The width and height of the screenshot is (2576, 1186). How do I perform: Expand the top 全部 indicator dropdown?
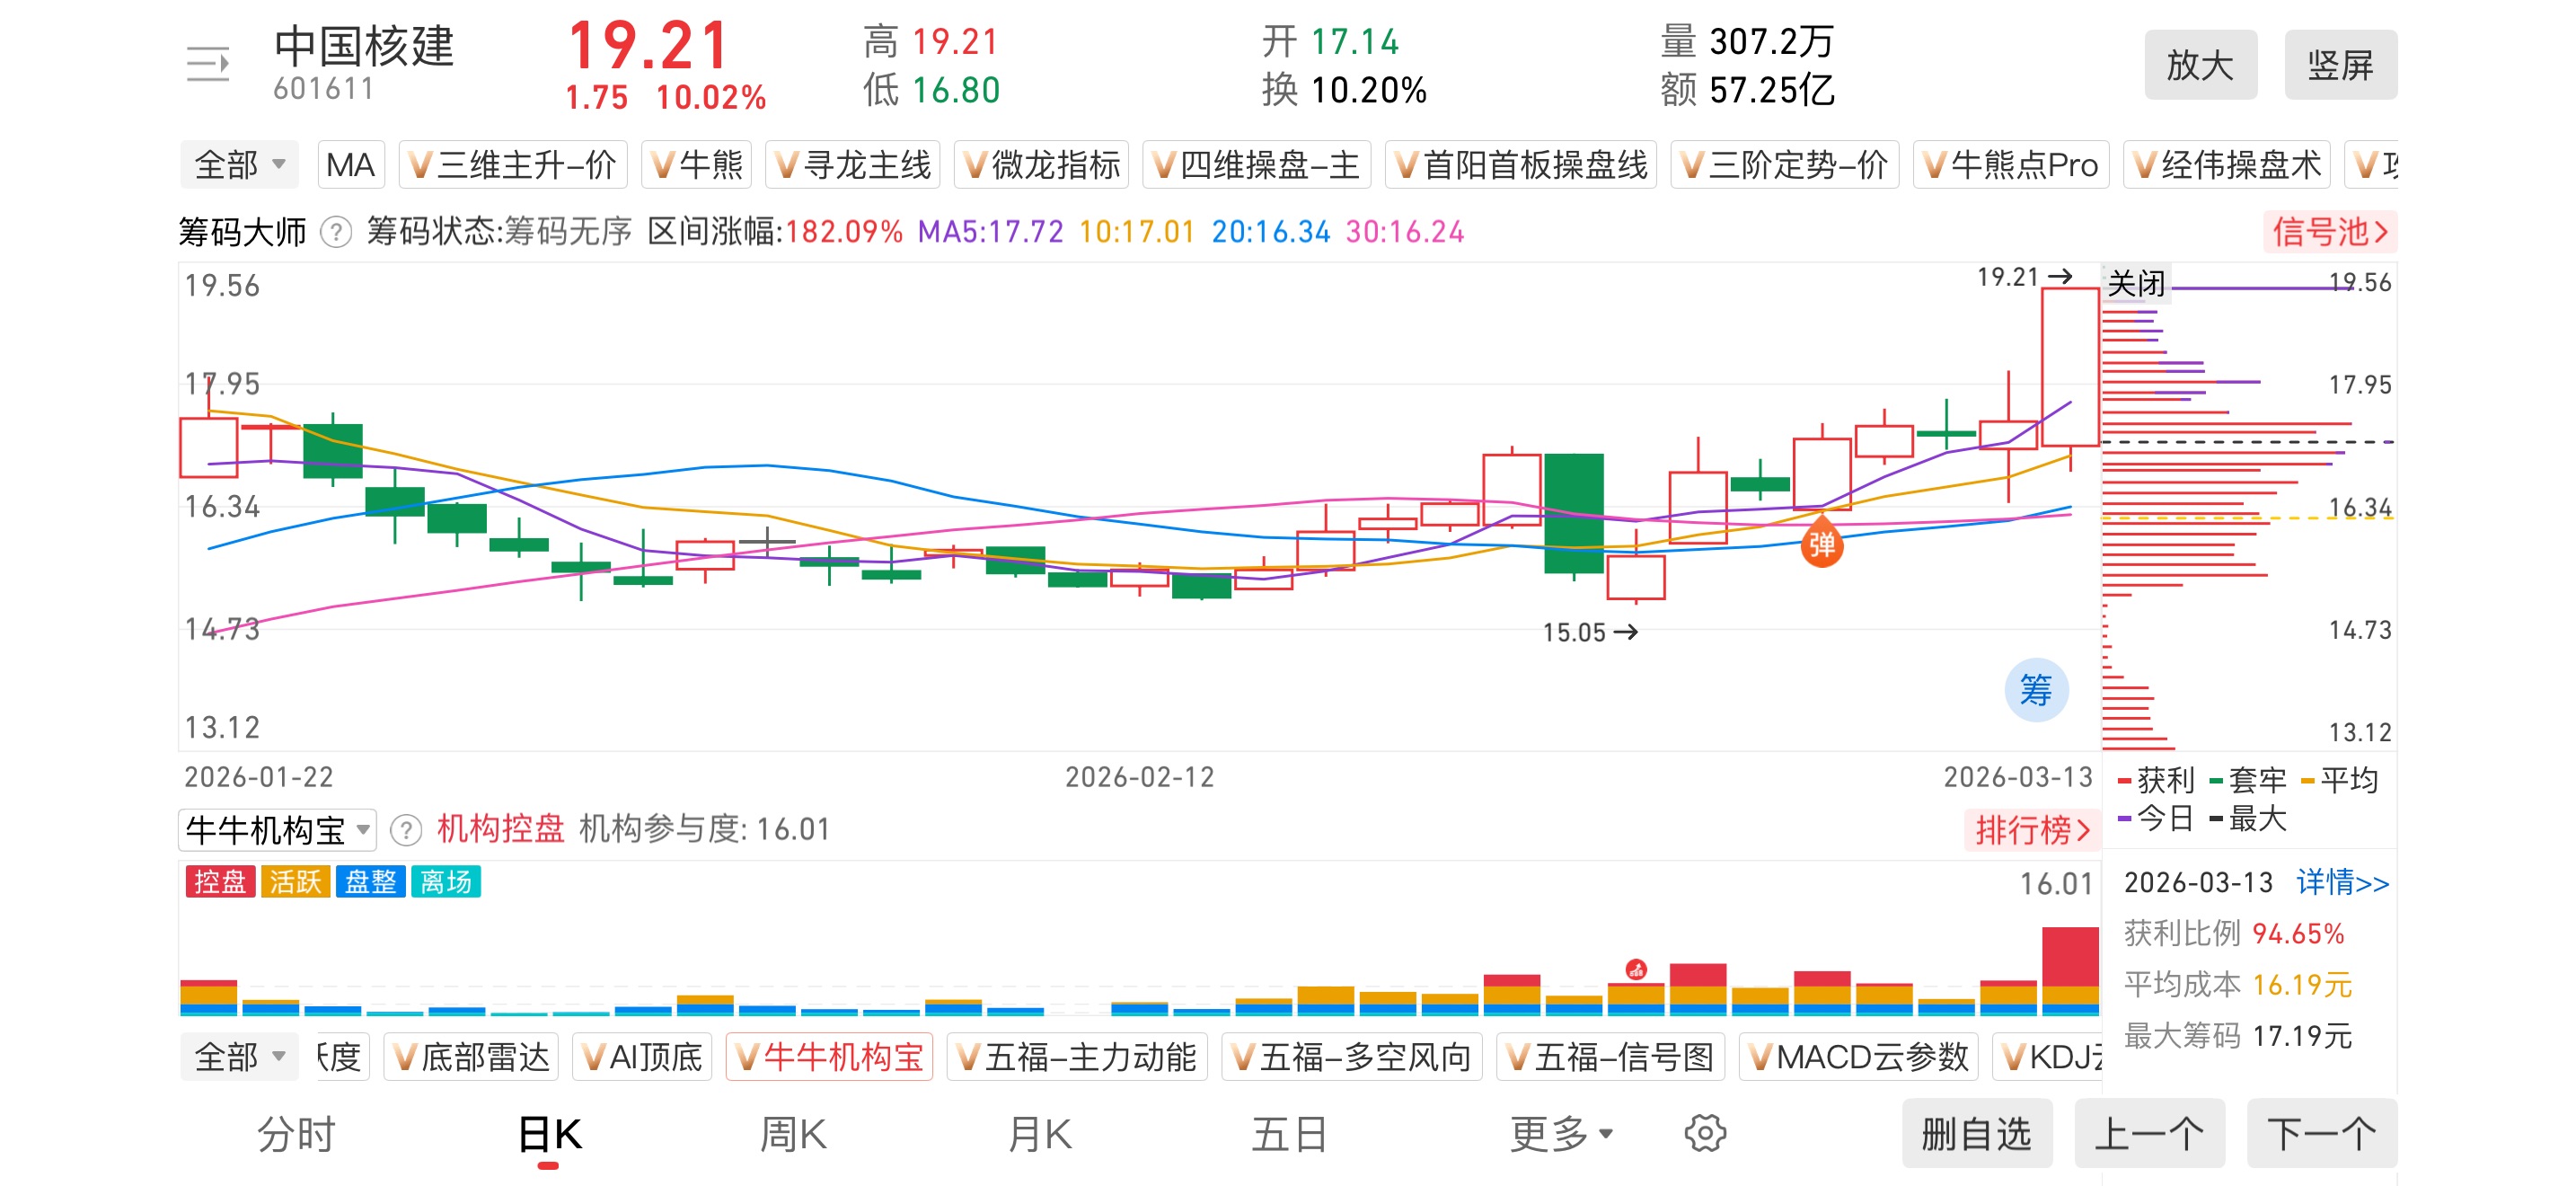[x=239, y=165]
